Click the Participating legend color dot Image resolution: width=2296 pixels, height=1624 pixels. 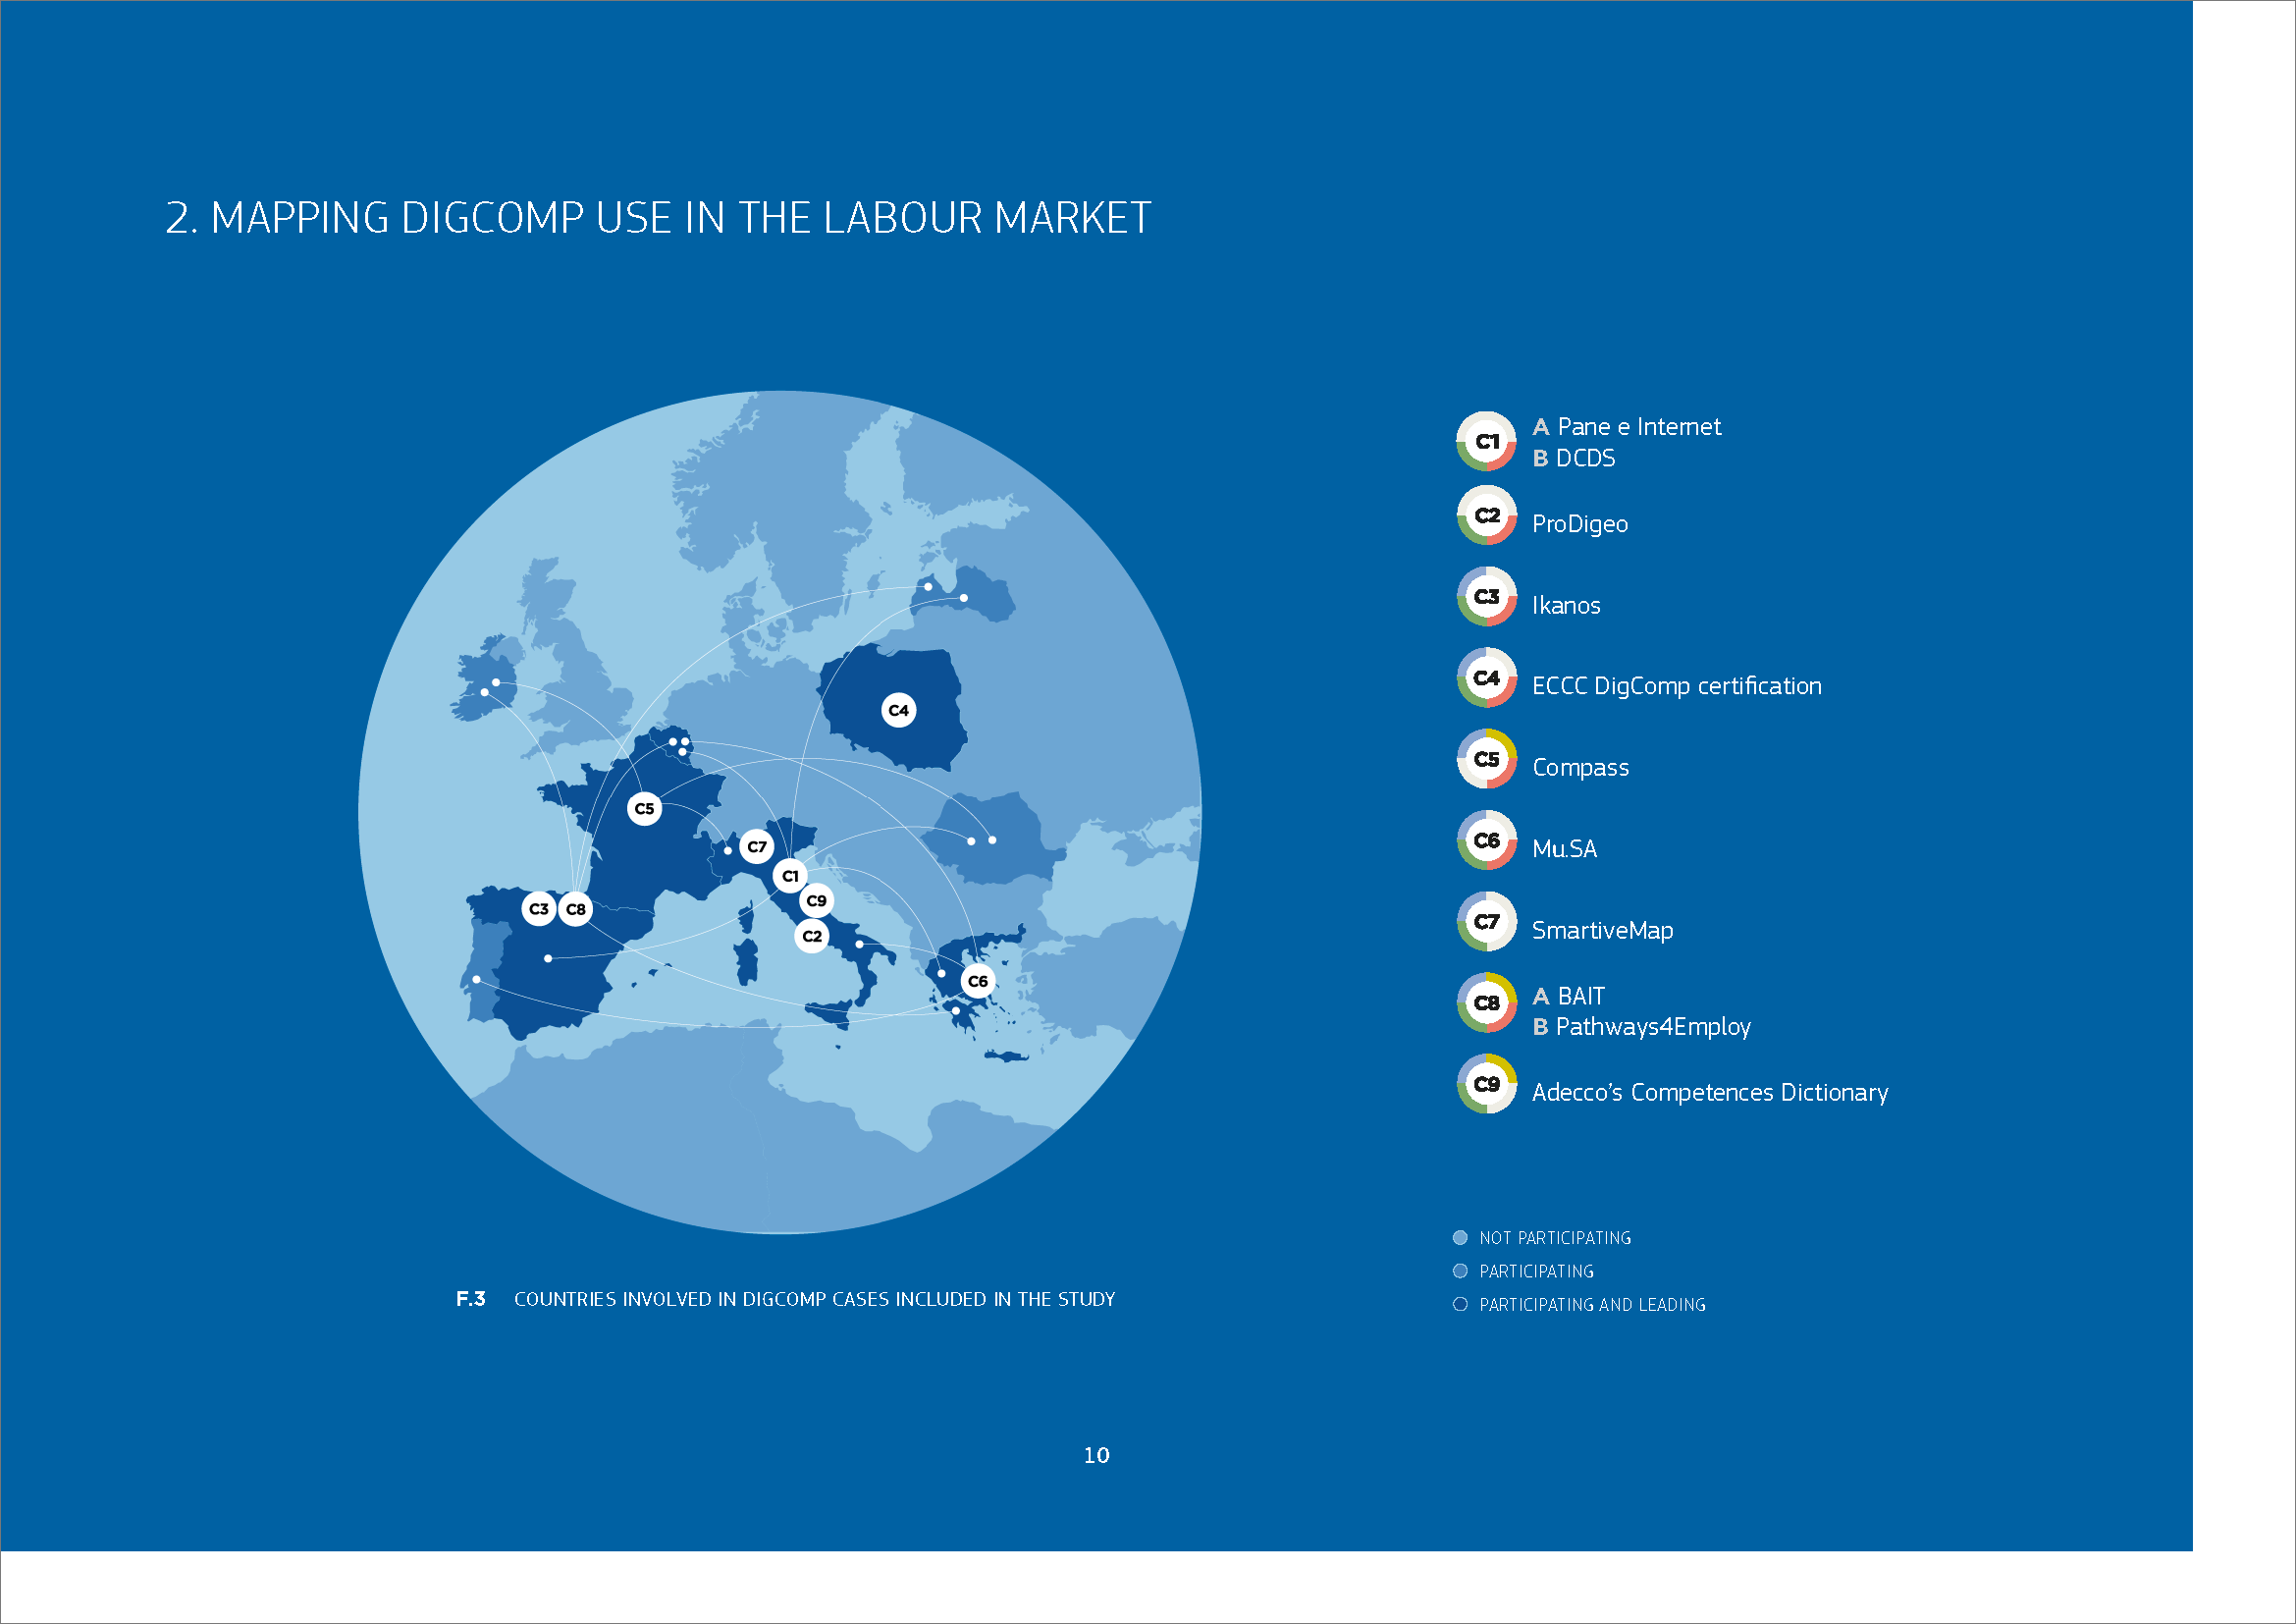[1460, 1271]
